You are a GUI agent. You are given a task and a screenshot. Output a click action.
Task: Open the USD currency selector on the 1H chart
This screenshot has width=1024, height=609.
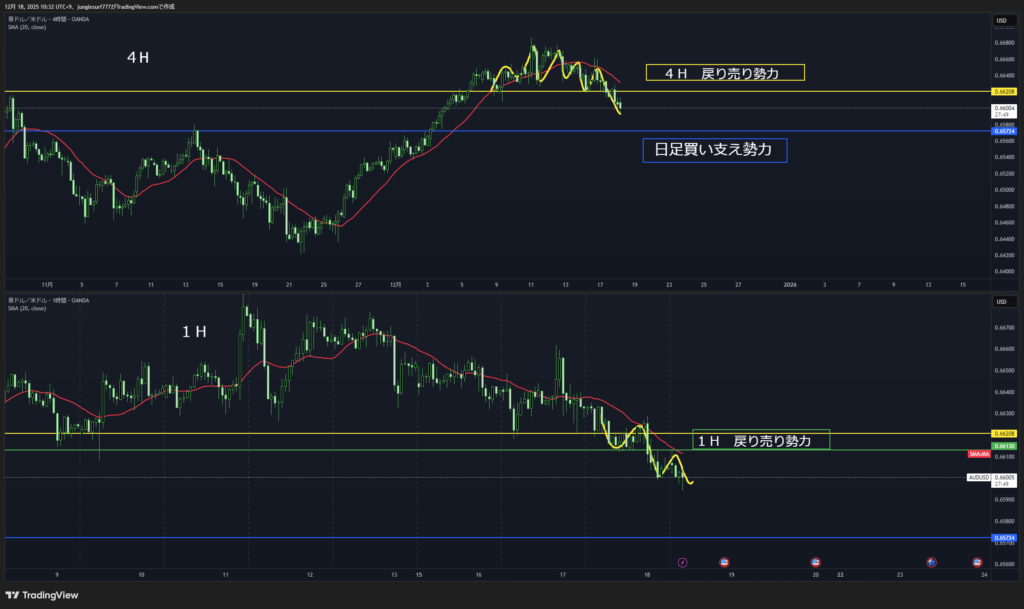coord(999,301)
